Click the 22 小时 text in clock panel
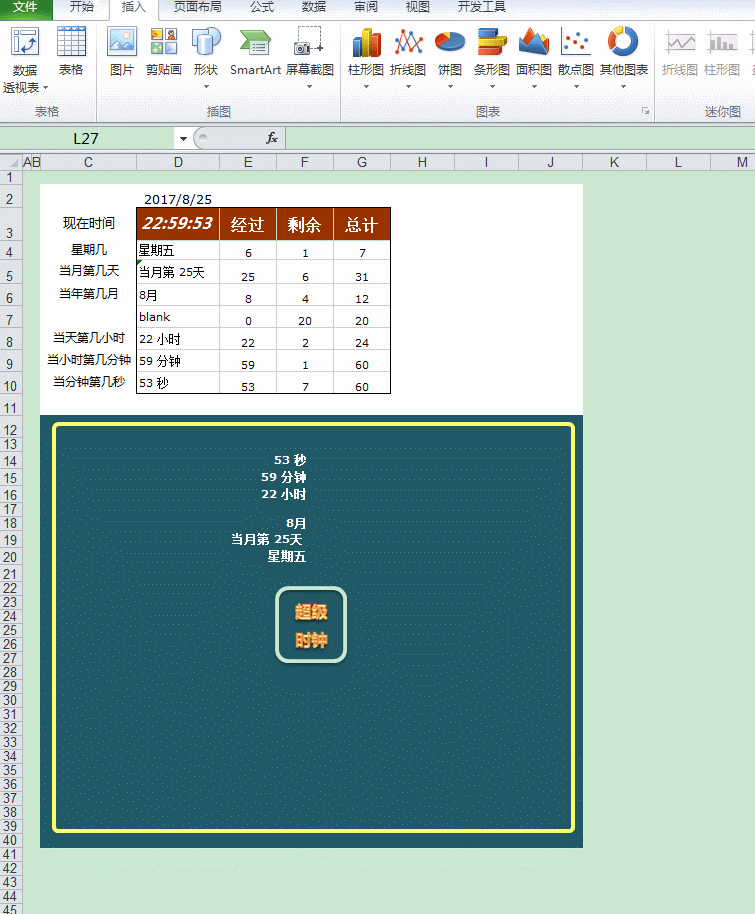Screen dimensions: 755x914 point(283,494)
